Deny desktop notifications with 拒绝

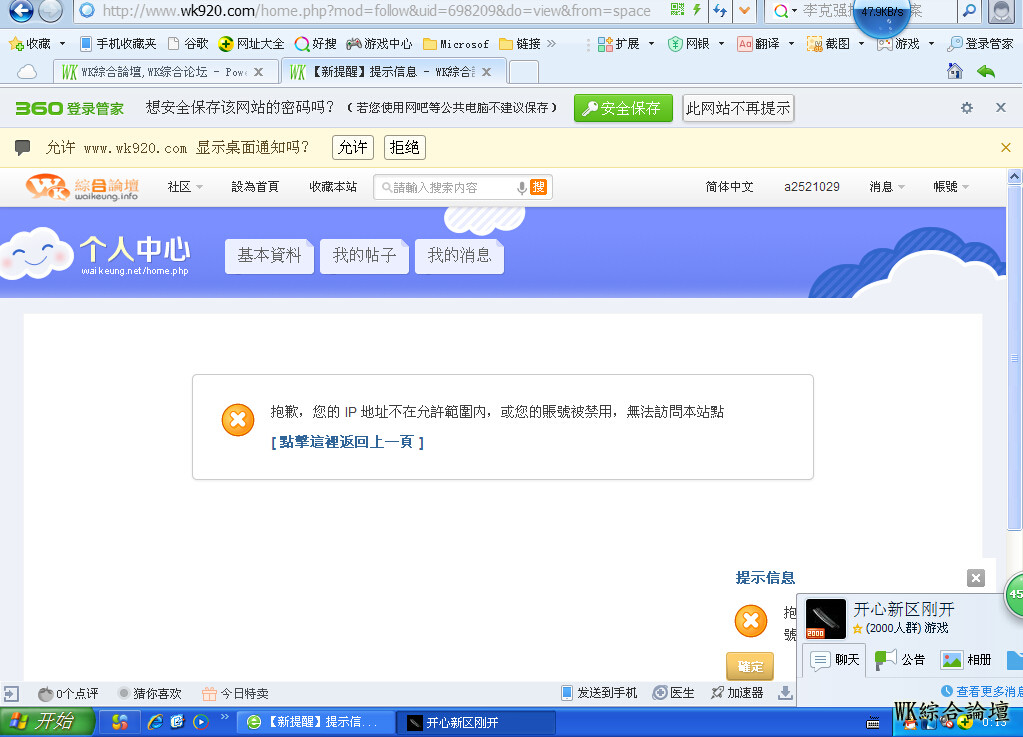tap(405, 147)
